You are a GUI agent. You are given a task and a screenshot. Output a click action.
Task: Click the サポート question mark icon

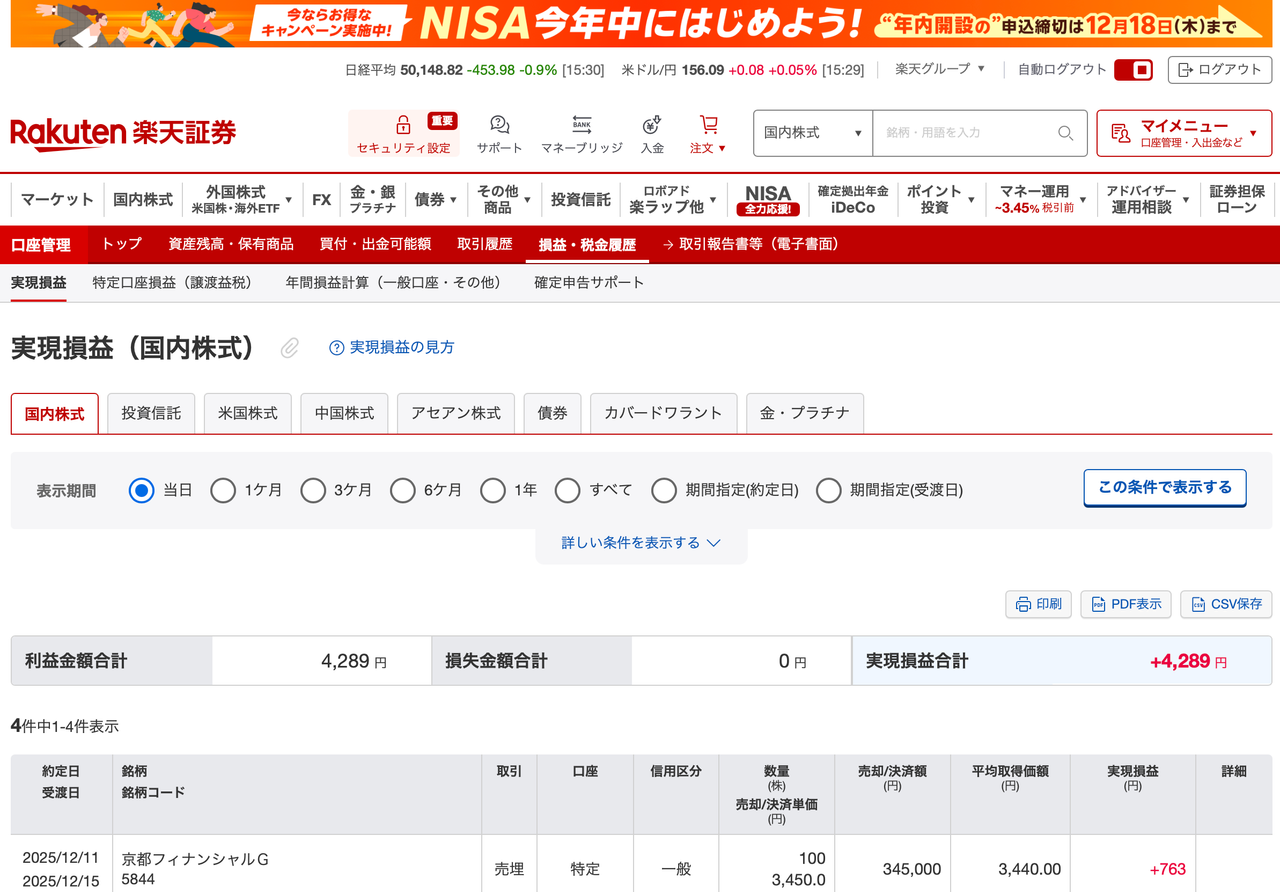pyautogui.click(x=498, y=125)
